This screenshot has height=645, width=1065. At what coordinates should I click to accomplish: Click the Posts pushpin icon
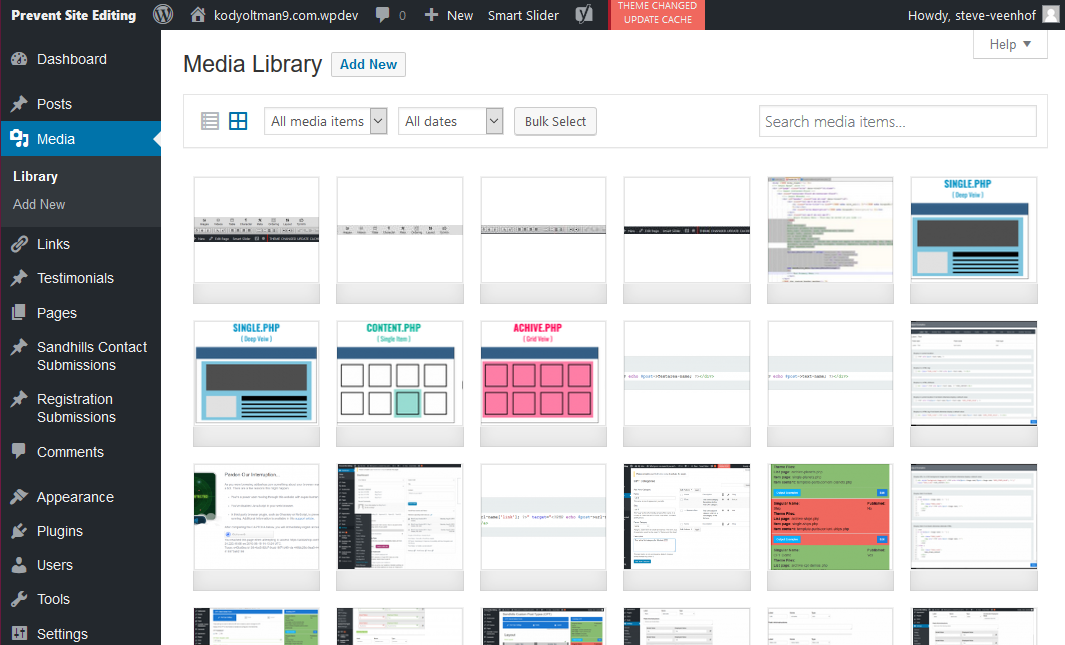[x=19, y=104]
